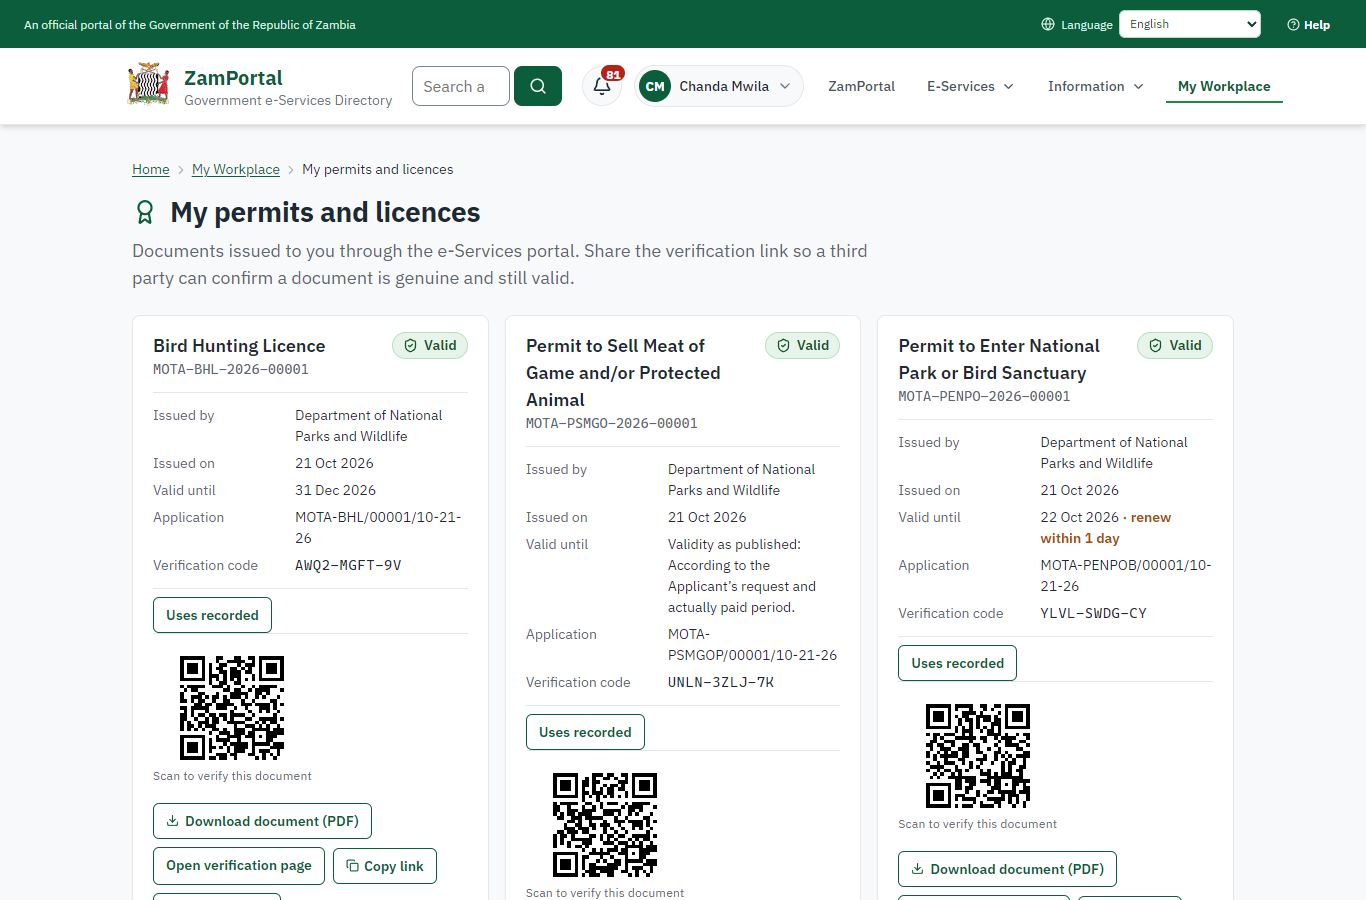Click verification code AWQ2-MGFT-9V

[x=348, y=565]
